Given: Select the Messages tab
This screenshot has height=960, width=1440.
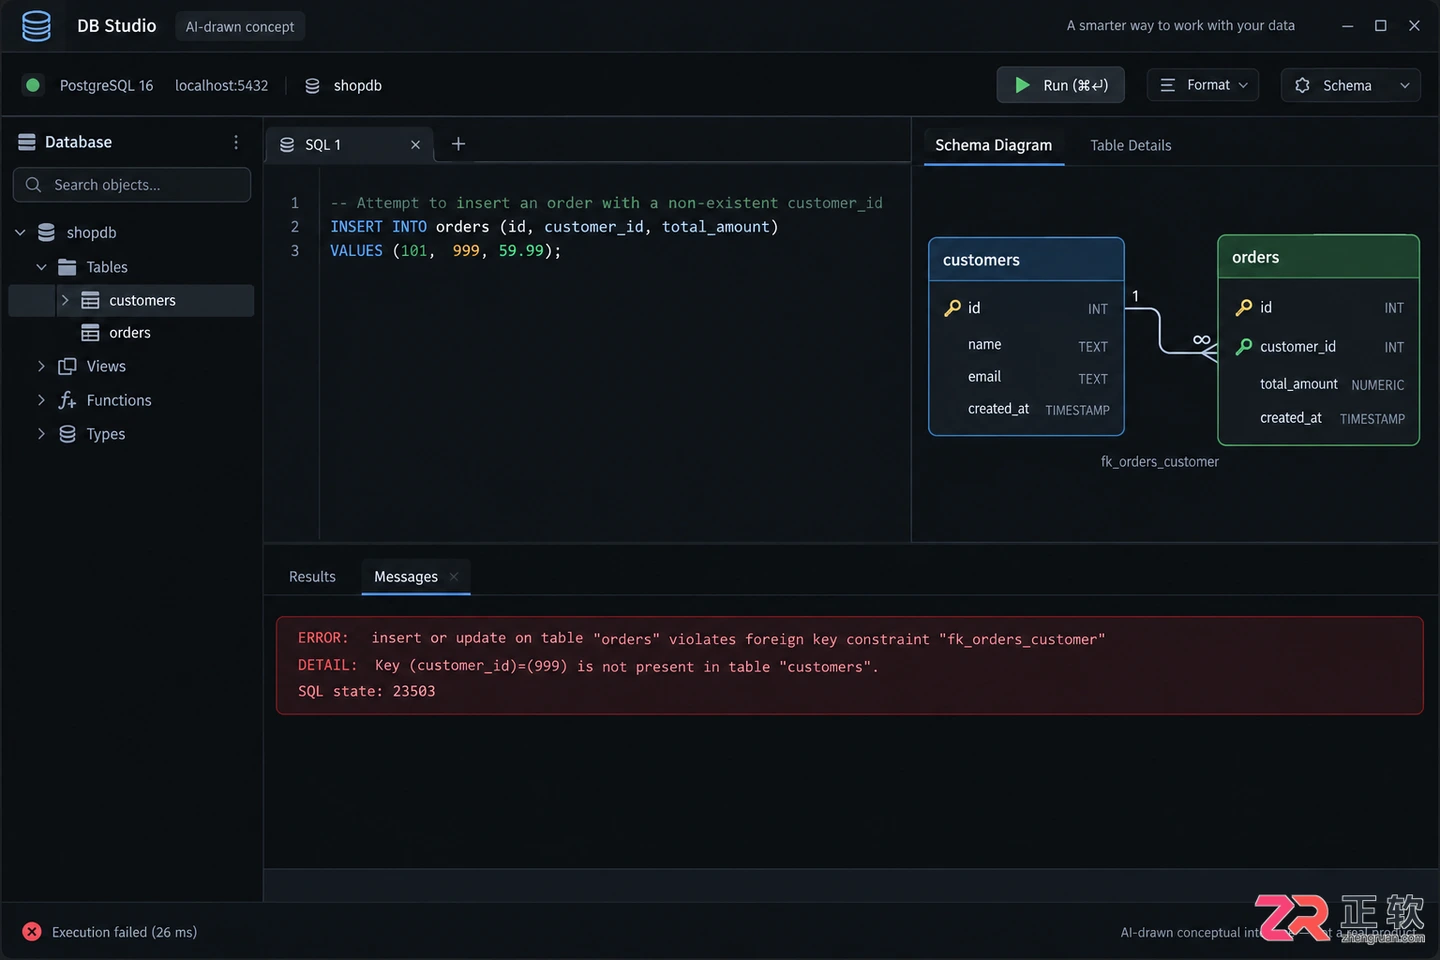Looking at the screenshot, I should coord(406,577).
